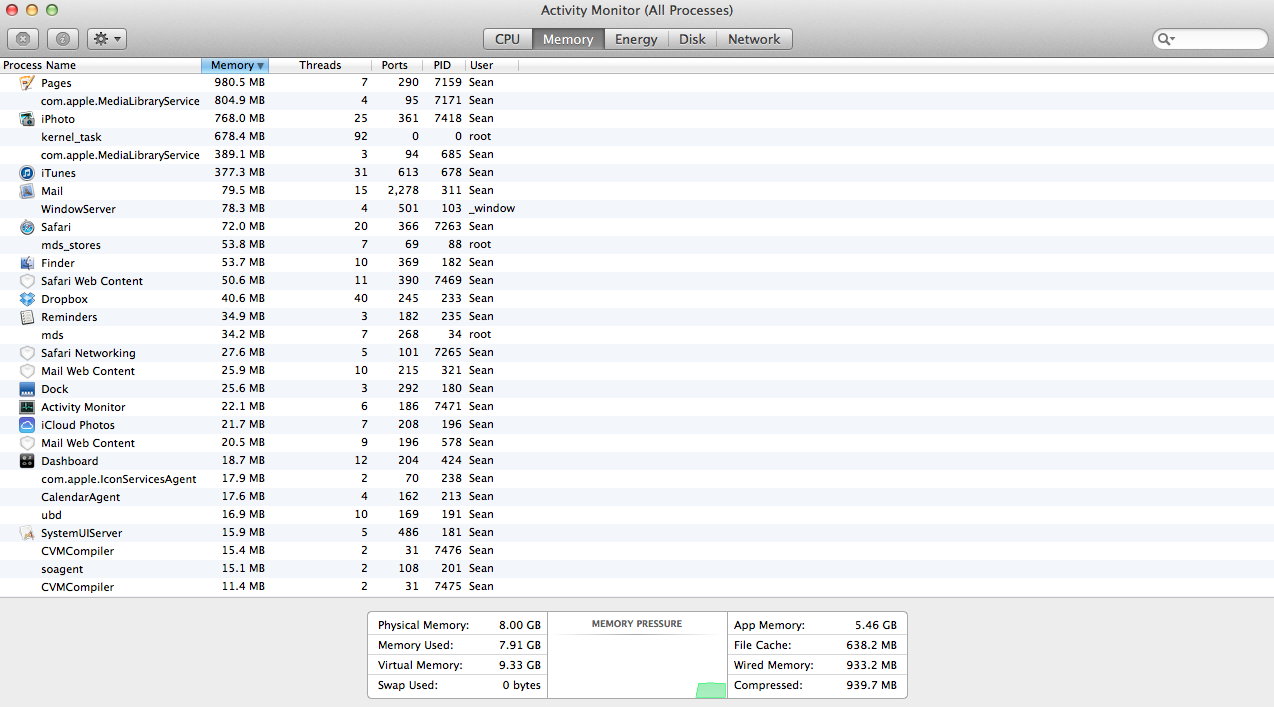
Task: Click the Dashboard process icon
Action: coord(27,461)
